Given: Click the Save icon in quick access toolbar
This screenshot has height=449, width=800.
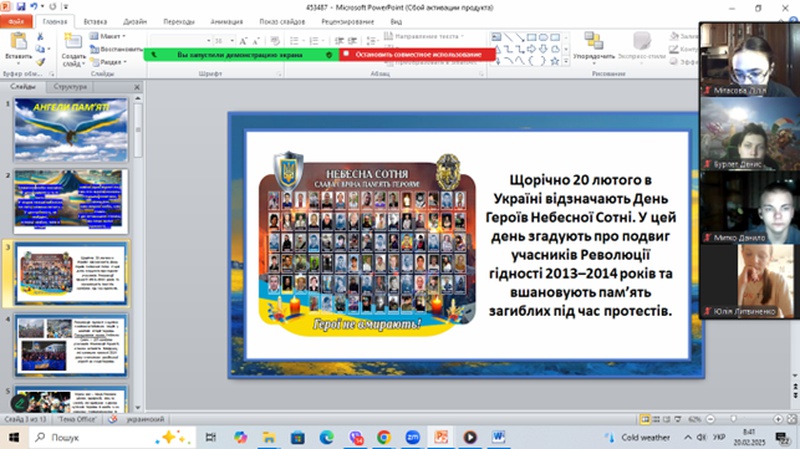Looking at the screenshot, I should [x=22, y=5].
